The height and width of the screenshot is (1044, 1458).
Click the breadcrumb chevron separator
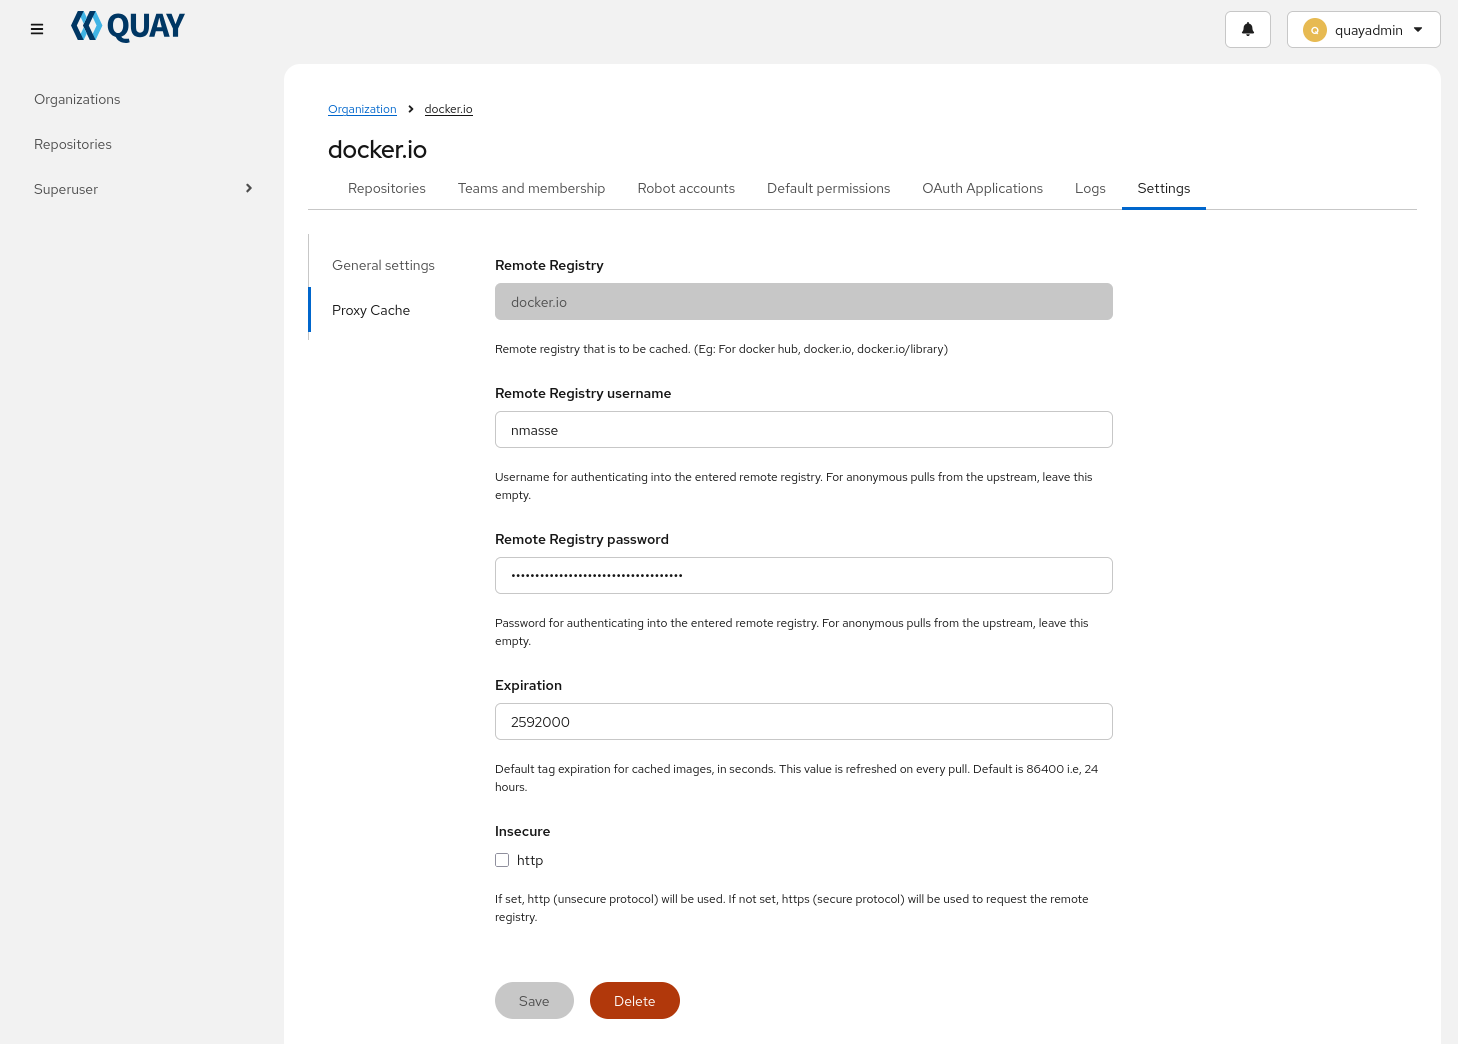(410, 109)
